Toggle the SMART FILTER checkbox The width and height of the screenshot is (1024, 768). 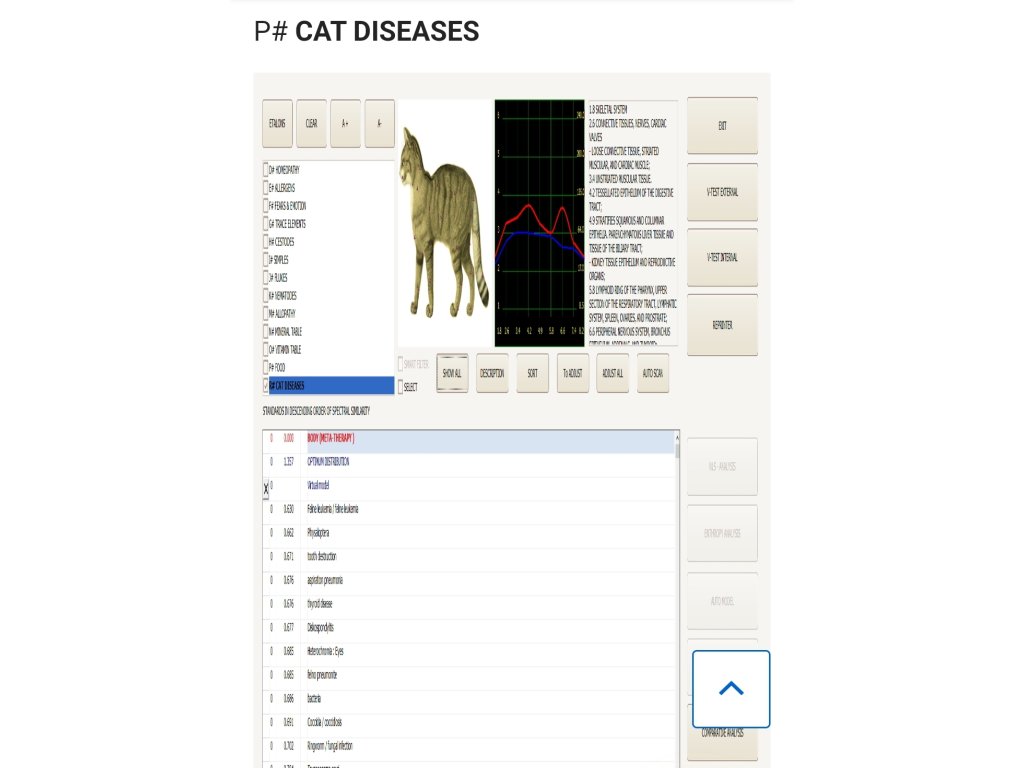click(400, 364)
